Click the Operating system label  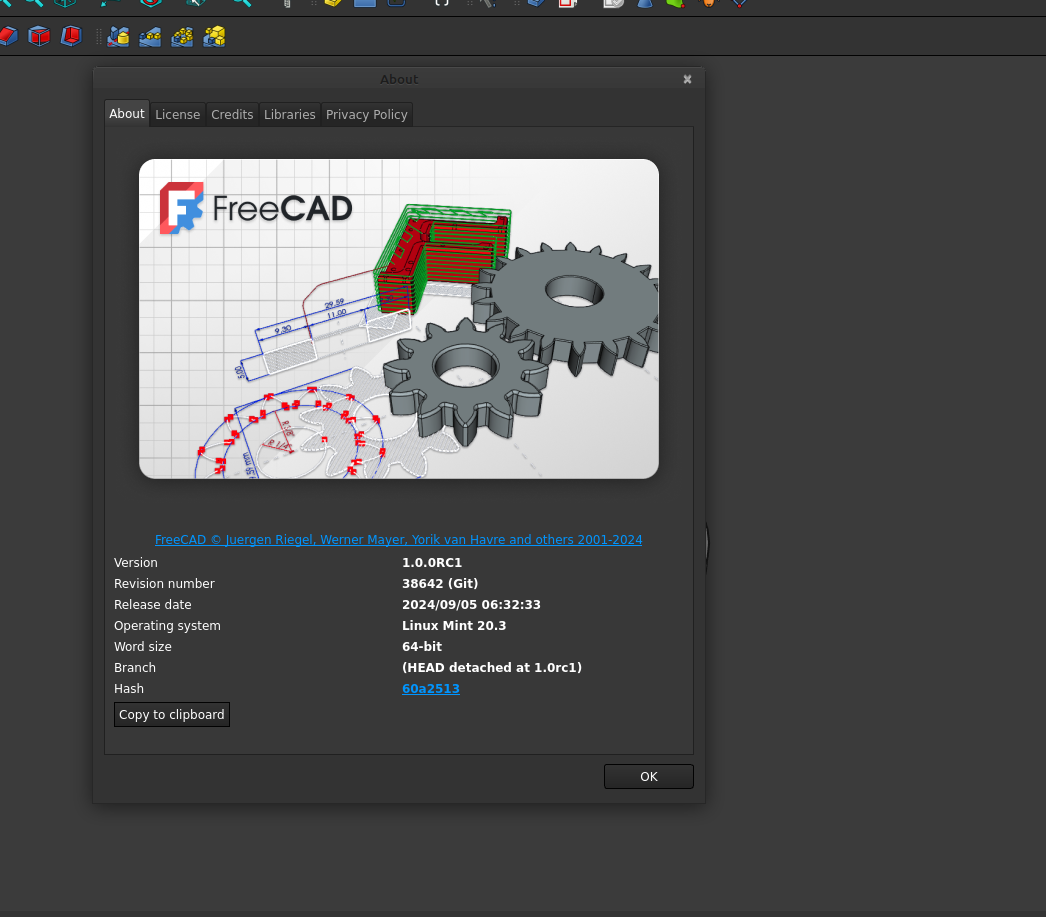pos(167,626)
